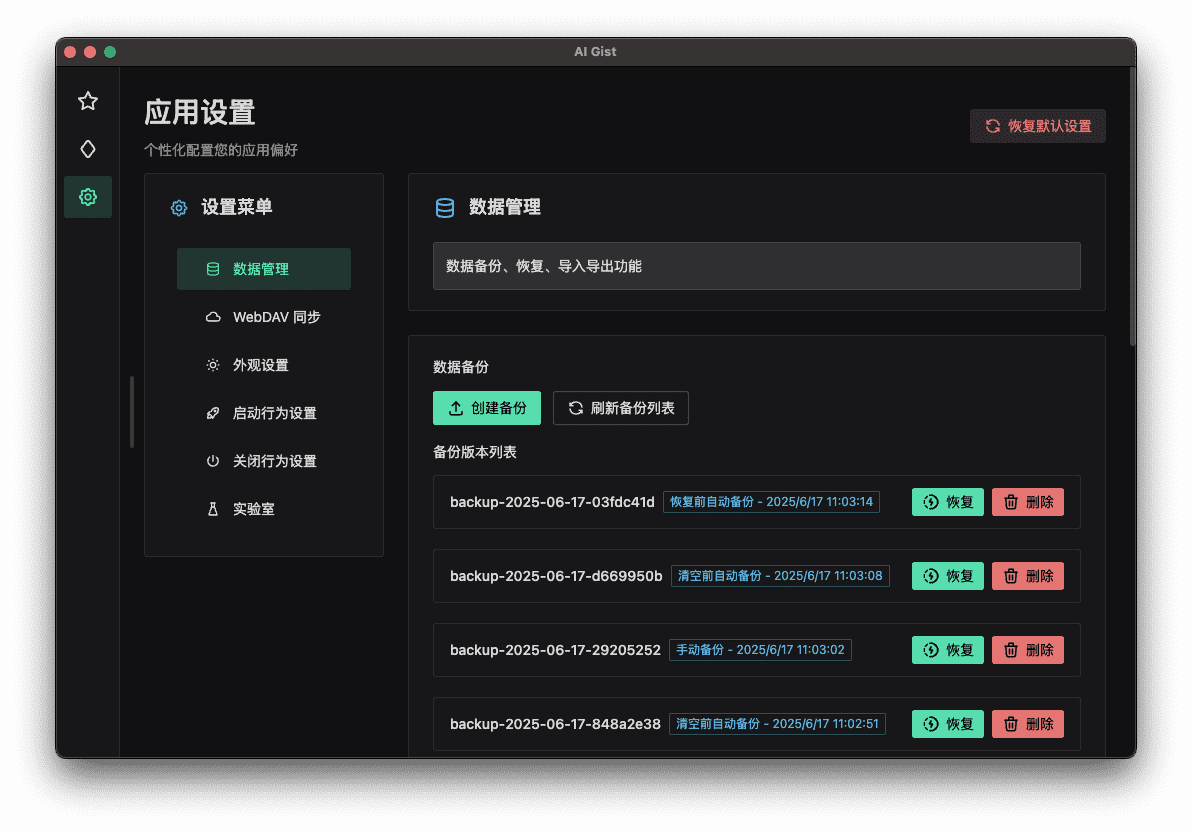Click the flask icon of 实验室
This screenshot has width=1192, height=832.
[213, 509]
